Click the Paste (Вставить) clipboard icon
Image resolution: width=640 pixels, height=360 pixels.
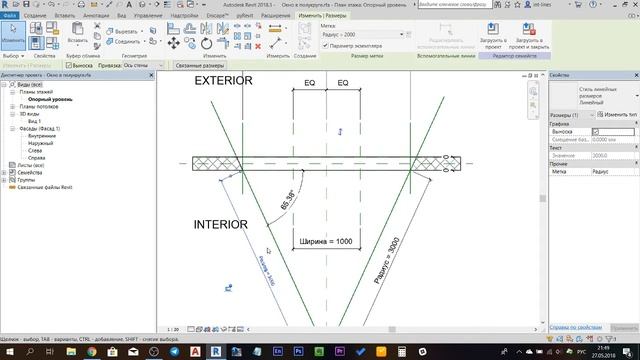pos(78,30)
